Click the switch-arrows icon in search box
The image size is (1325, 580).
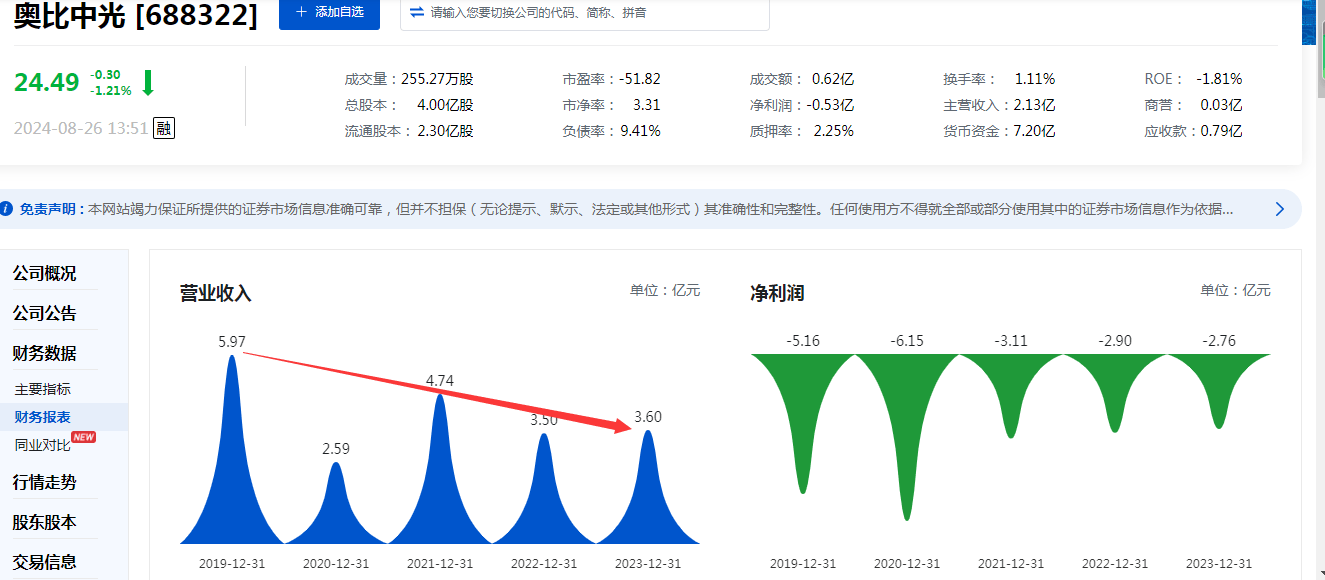417,12
